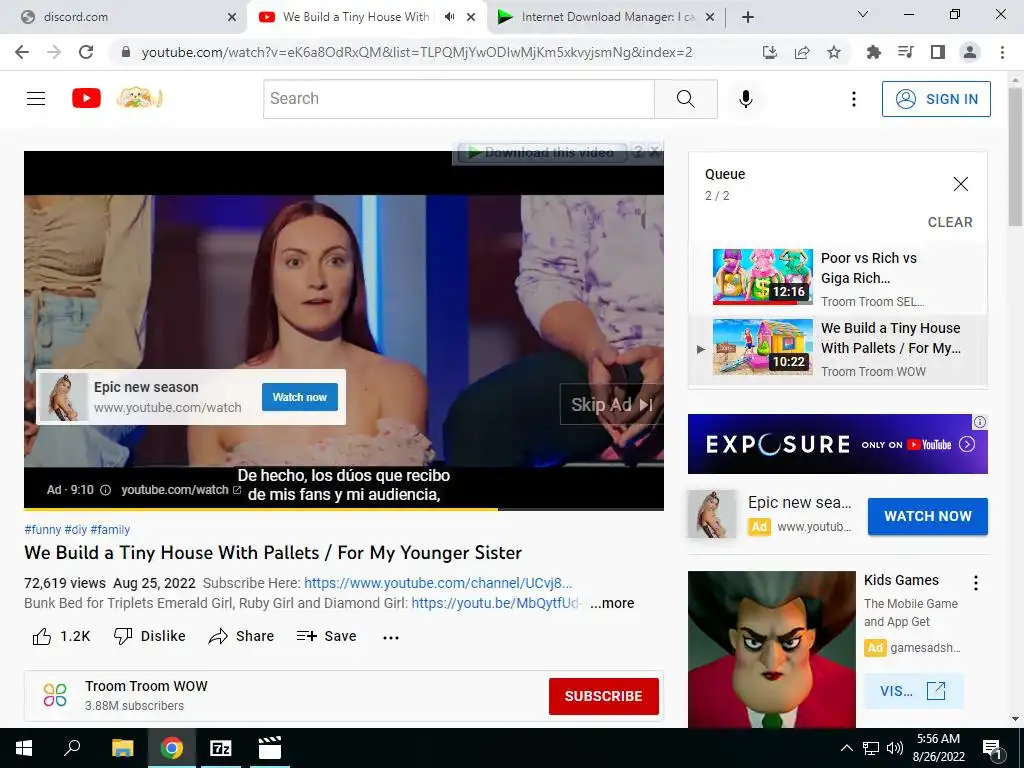The width and height of the screenshot is (1024, 768).
Task: Click EXPOSURE banner info icon
Action: [x=980, y=422]
